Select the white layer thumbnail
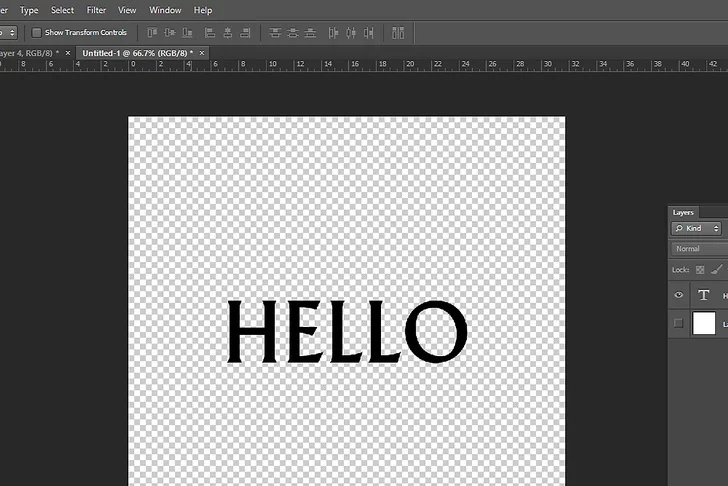Viewport: 728px width, 486px height. (x=705, y=323)
